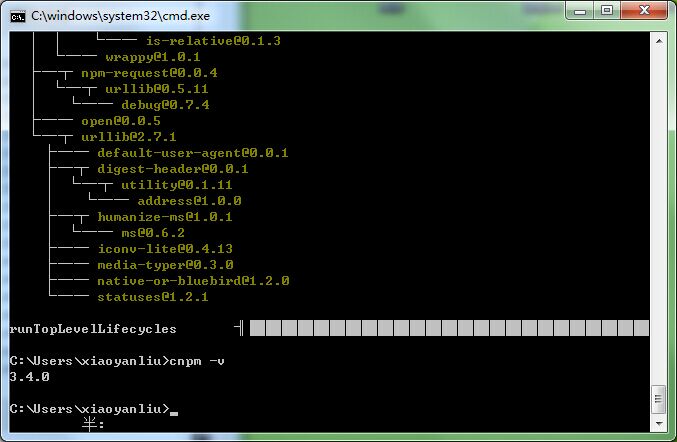This screenshot has width=677, height=442.
Task: Click the npm-request@0.0.4 entry
Action: click(x=149, y=73)
